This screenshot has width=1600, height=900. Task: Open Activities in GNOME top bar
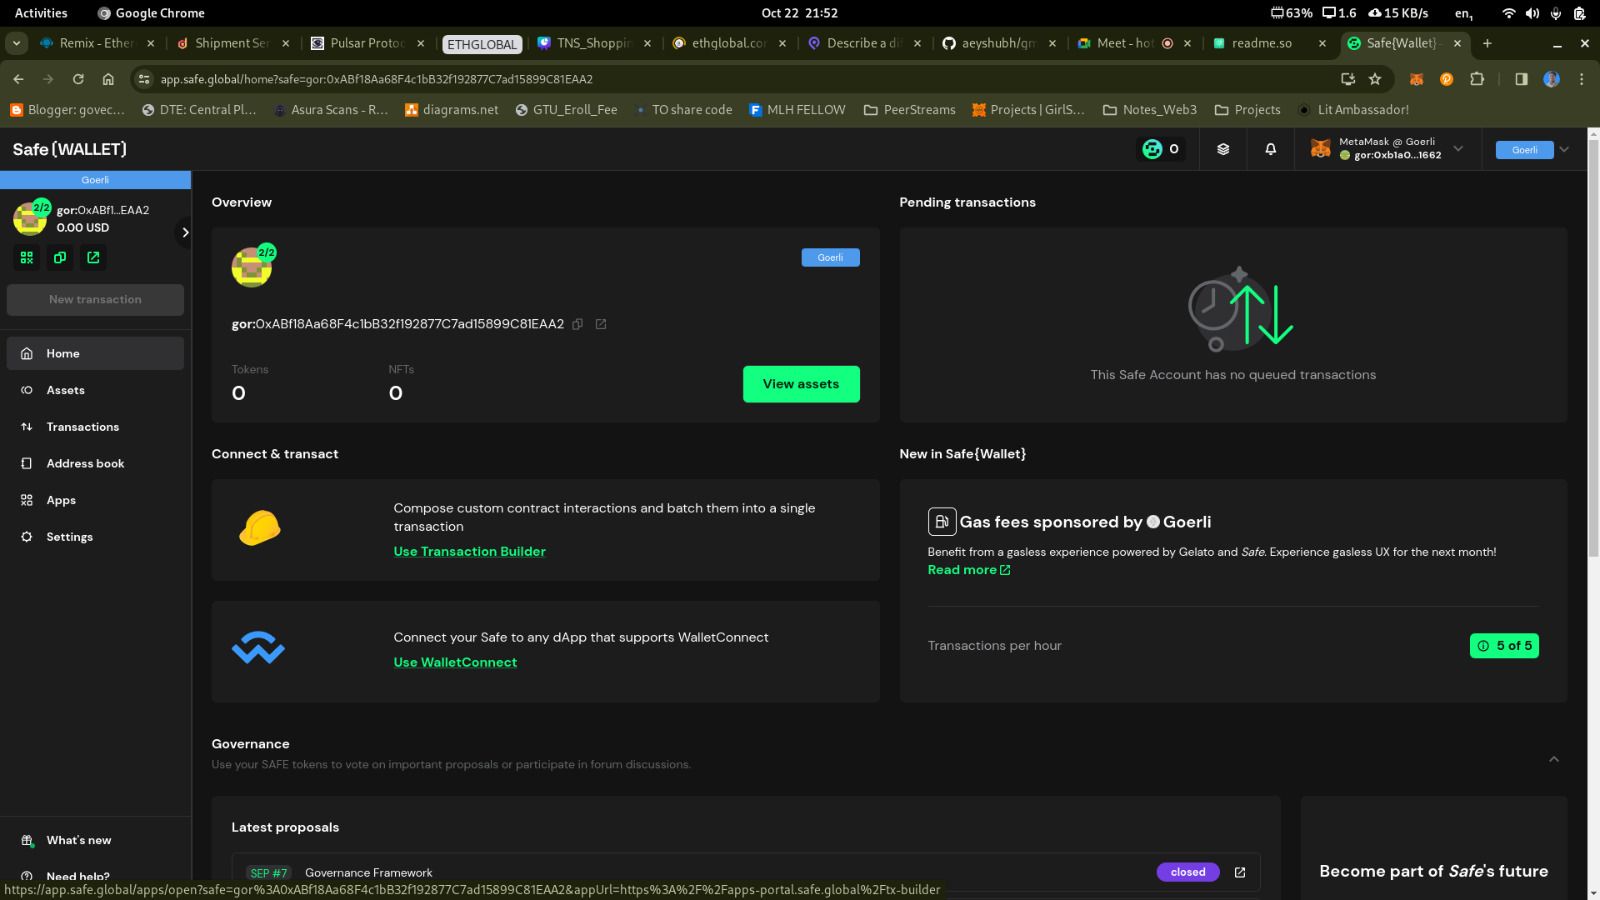pyautogui.click(x=41, y=13)
